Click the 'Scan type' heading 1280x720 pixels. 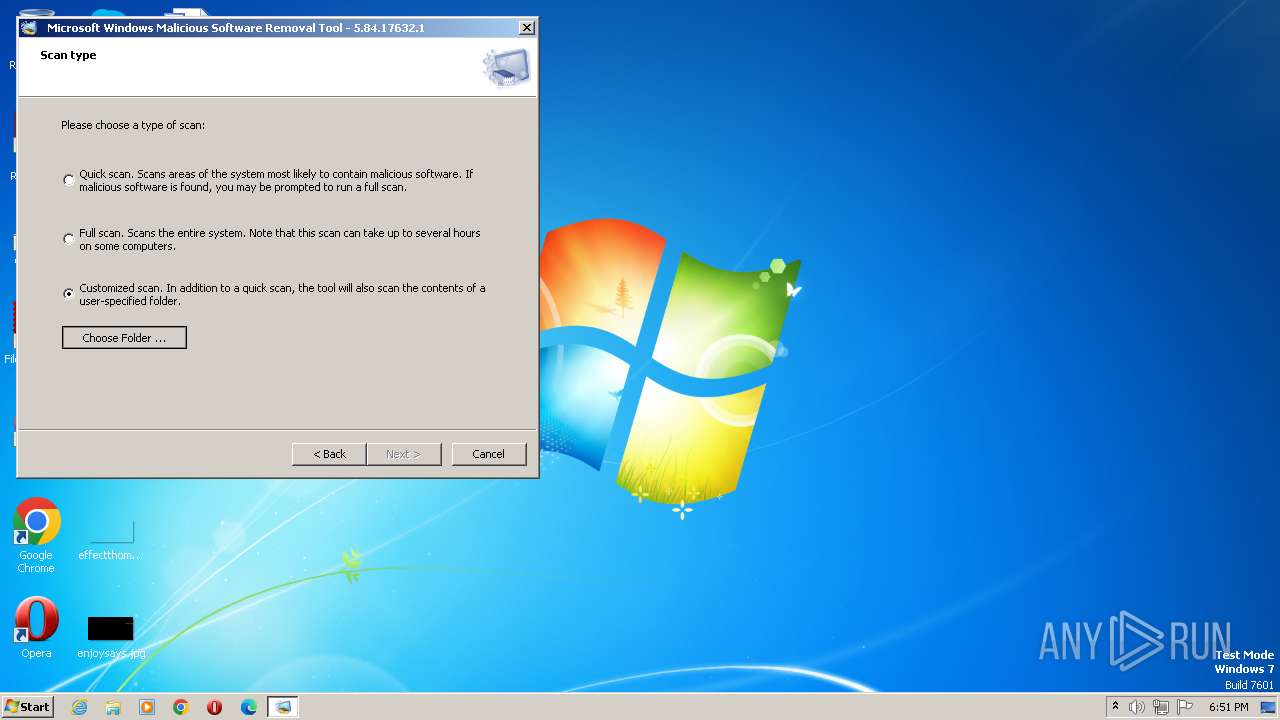coord(68,55)
